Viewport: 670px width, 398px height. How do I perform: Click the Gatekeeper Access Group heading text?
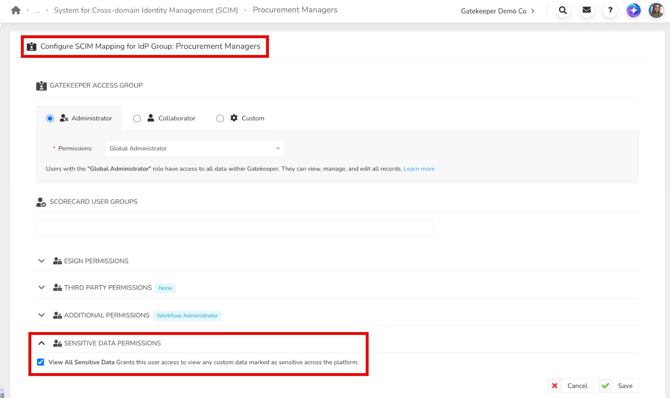click(96, 85)
